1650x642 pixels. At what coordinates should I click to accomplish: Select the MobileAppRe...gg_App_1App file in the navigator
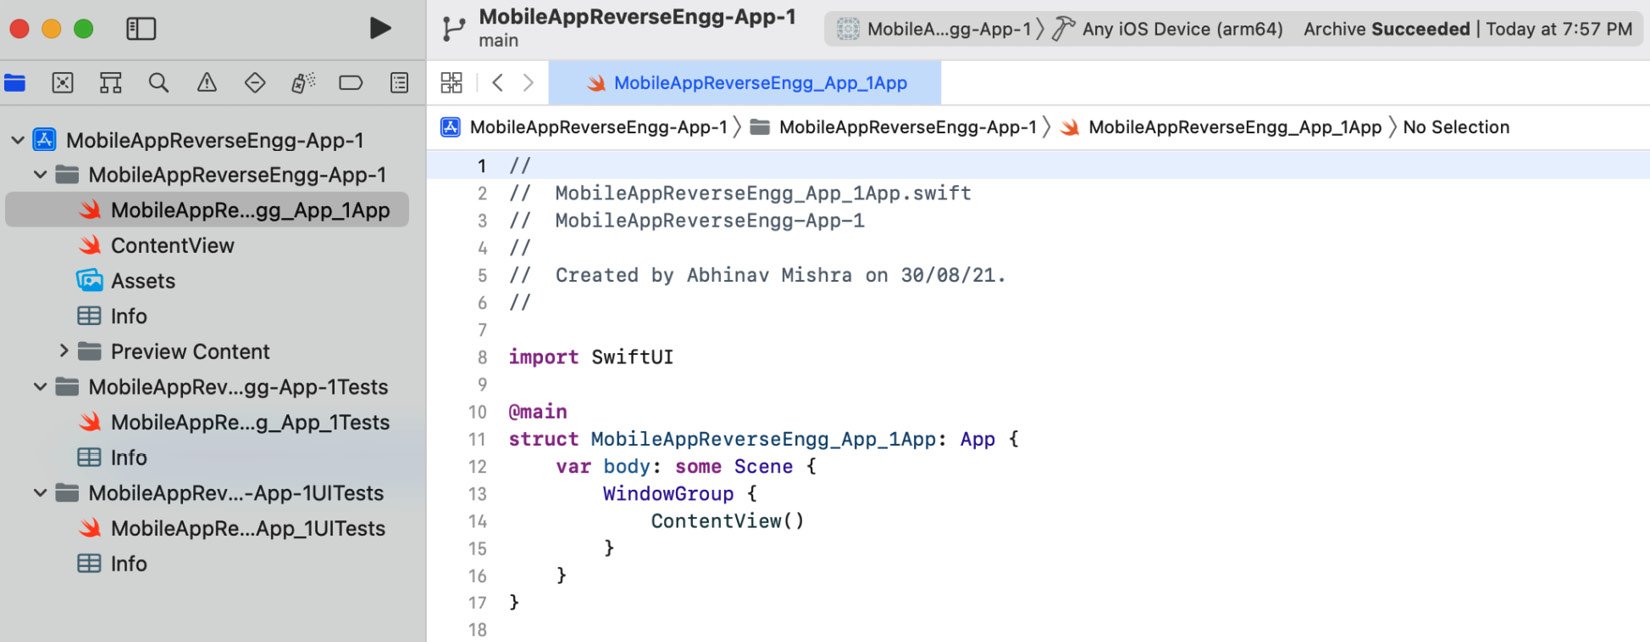click(x=207, y=210)
